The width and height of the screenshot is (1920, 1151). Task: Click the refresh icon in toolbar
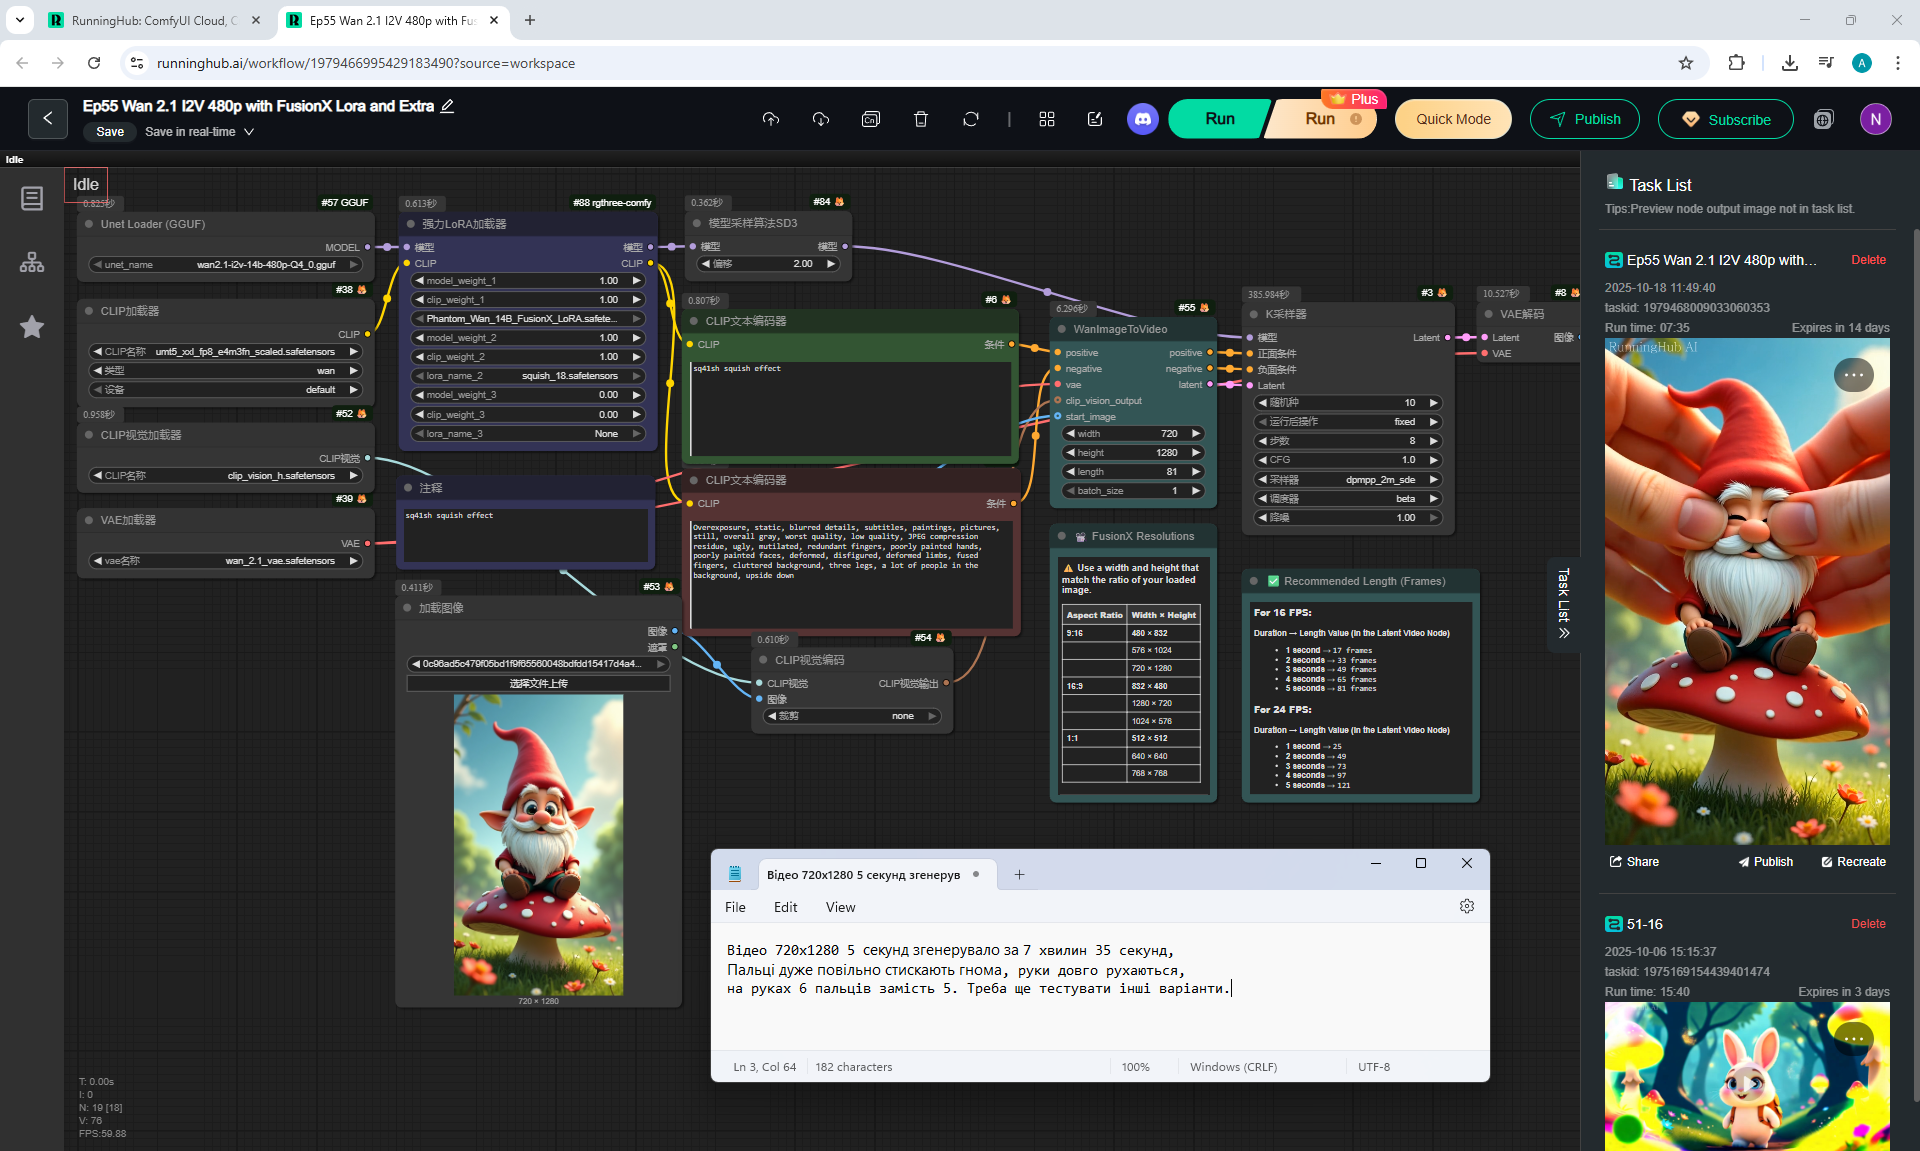pyautogui.click(x=970, y=119)
